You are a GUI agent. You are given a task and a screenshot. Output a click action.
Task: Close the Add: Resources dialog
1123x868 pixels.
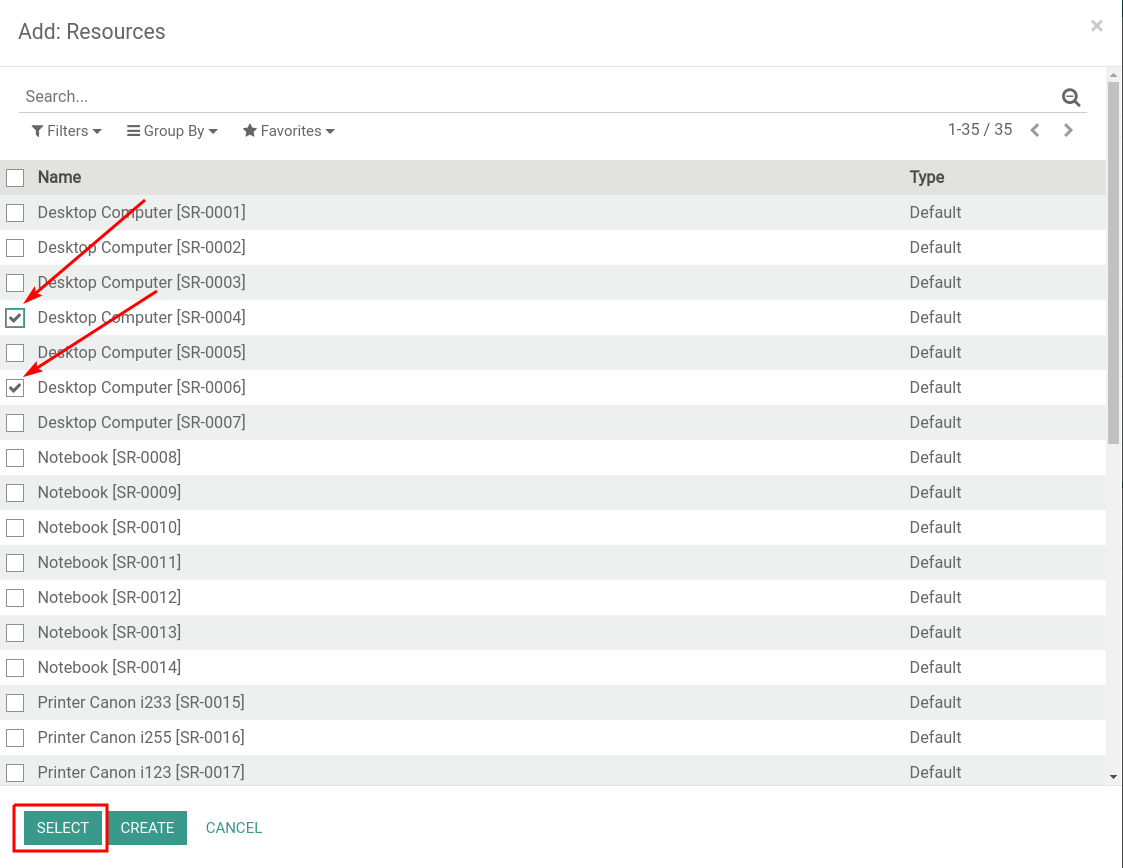(1097, 26)
